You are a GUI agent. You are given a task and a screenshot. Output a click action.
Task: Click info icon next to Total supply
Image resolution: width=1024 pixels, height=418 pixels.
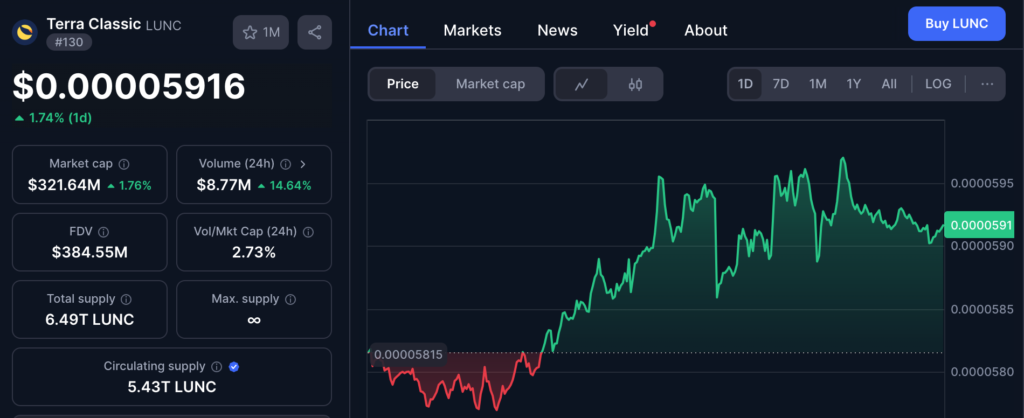click(x=125, y=299)
